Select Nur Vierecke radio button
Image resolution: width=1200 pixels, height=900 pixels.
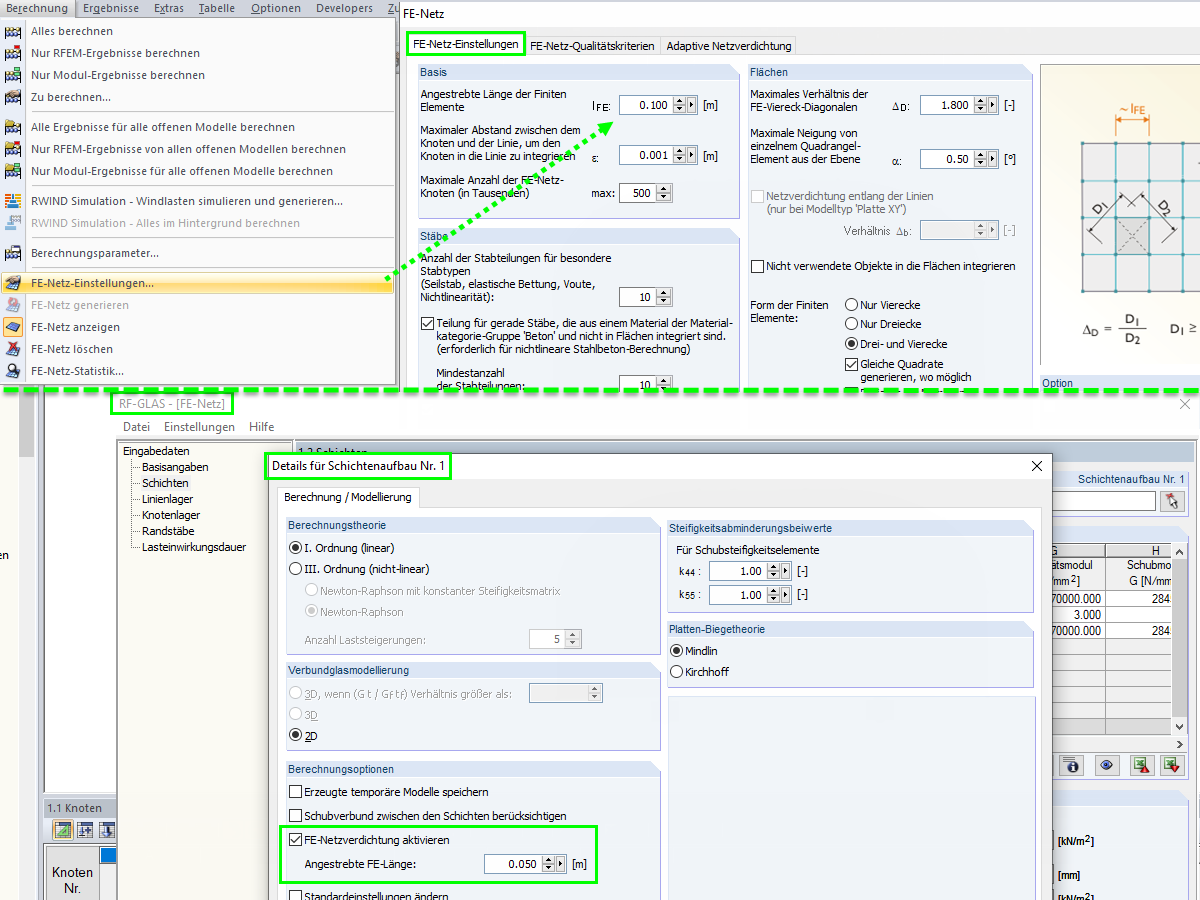(852, 305)
